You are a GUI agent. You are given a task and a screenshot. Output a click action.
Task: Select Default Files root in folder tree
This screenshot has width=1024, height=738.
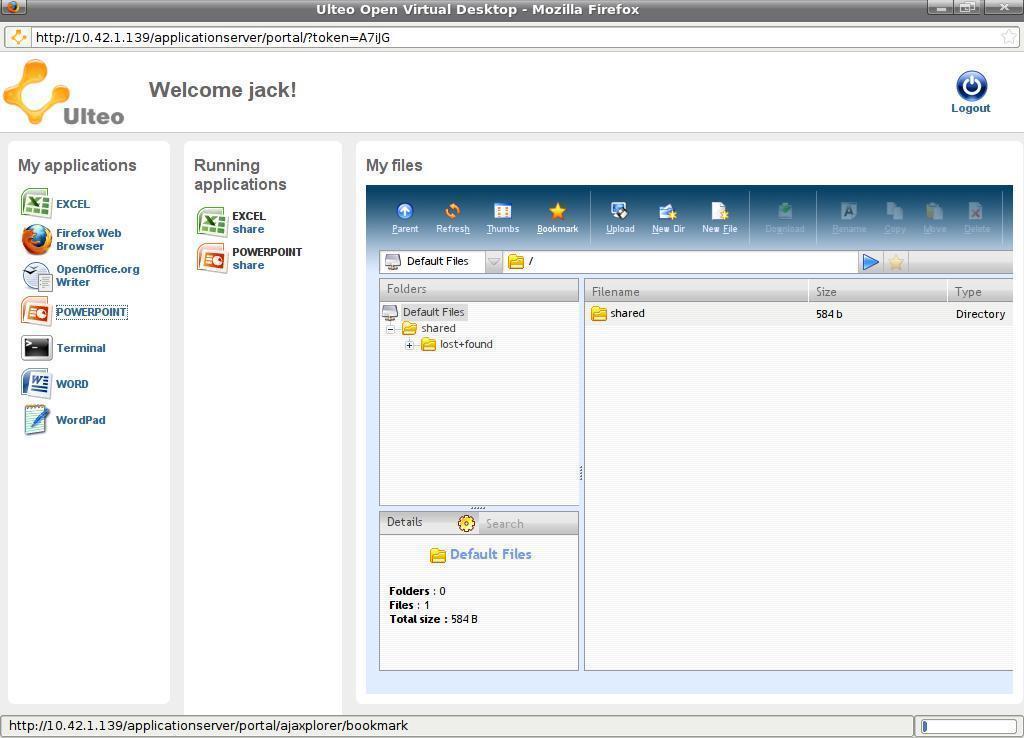point(433,312)
